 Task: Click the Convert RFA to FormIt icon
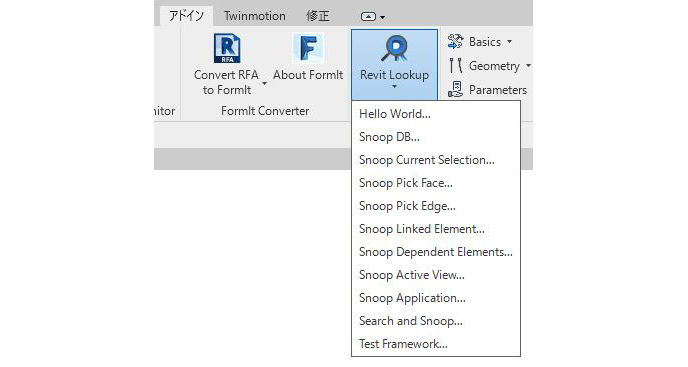coord(227,48)
